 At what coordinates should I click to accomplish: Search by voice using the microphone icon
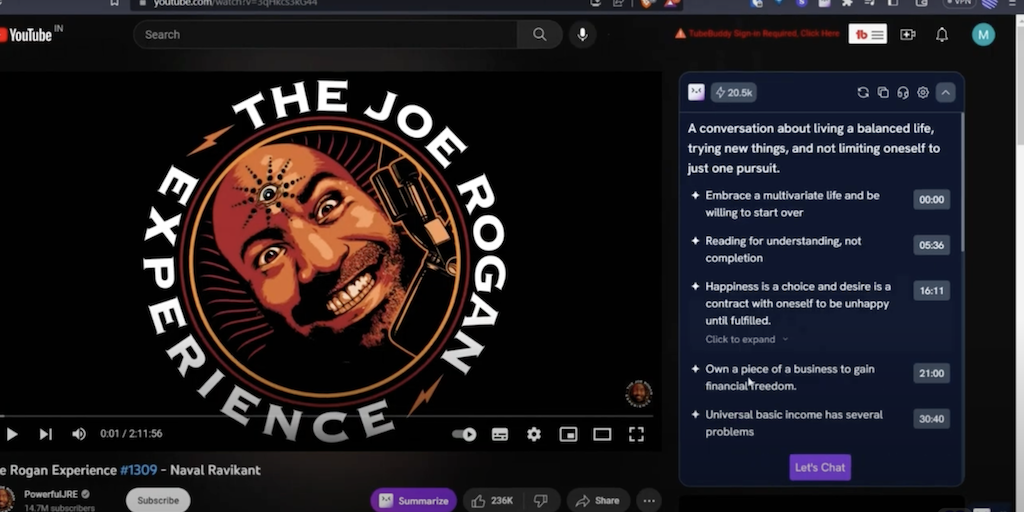(x=582, y=35)
